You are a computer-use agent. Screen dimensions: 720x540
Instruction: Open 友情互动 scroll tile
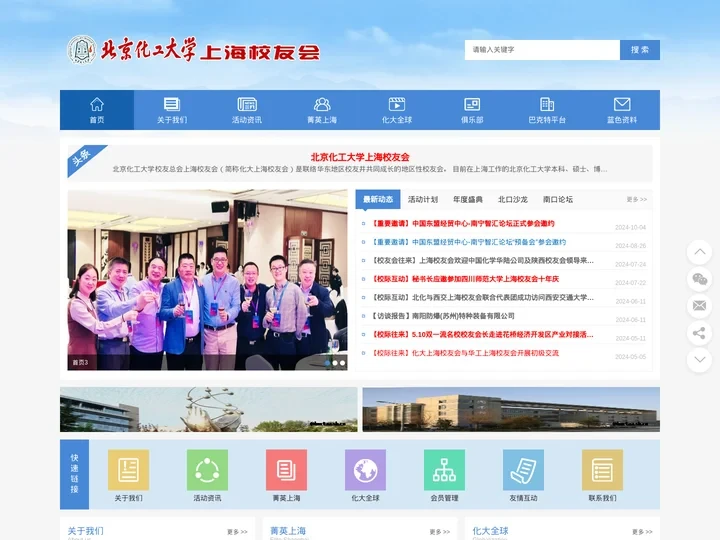(523, 470)
